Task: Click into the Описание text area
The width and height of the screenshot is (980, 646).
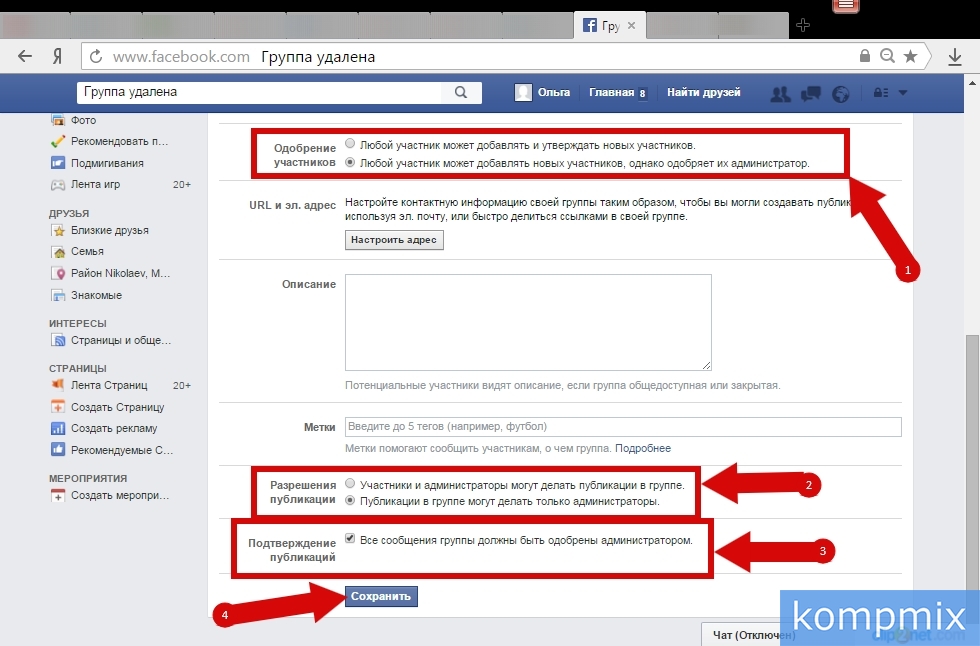Action: pyautogui.click(x=527, y=322)
